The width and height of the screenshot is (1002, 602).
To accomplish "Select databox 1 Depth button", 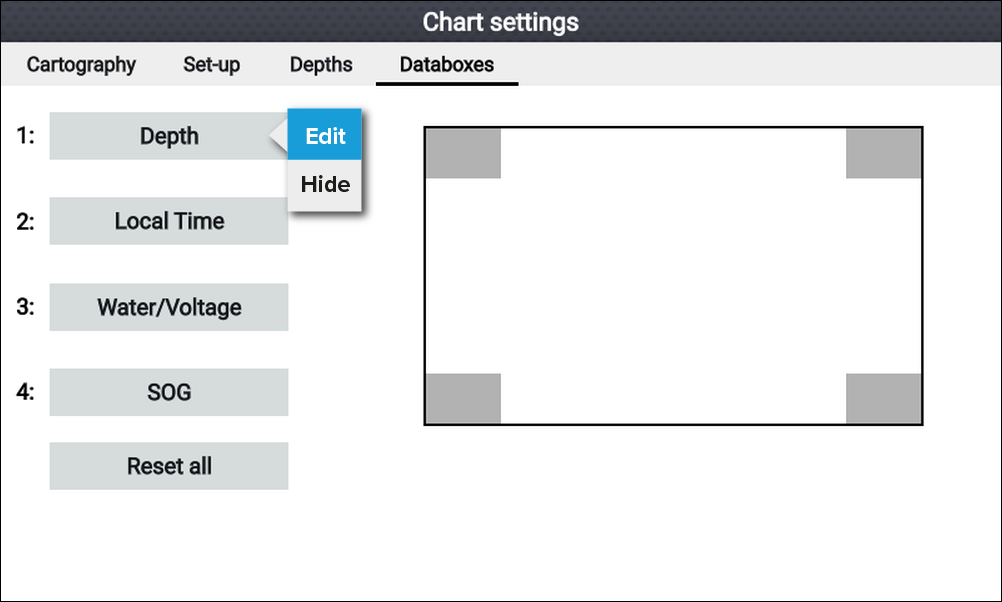I will tap(169, 136).
